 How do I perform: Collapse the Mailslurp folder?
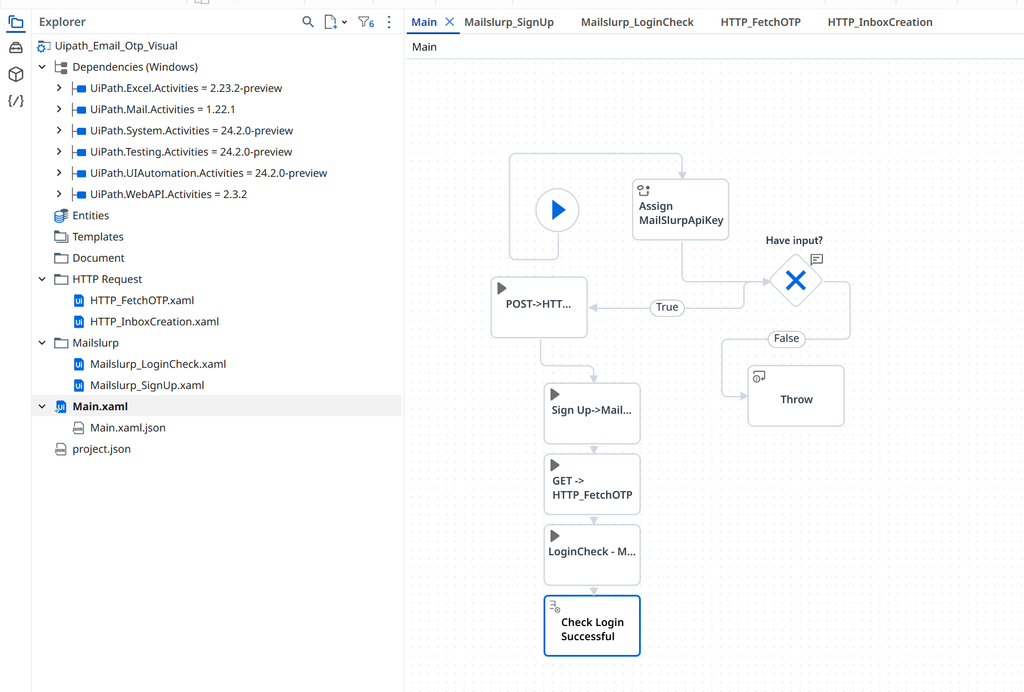coord(42,343)
